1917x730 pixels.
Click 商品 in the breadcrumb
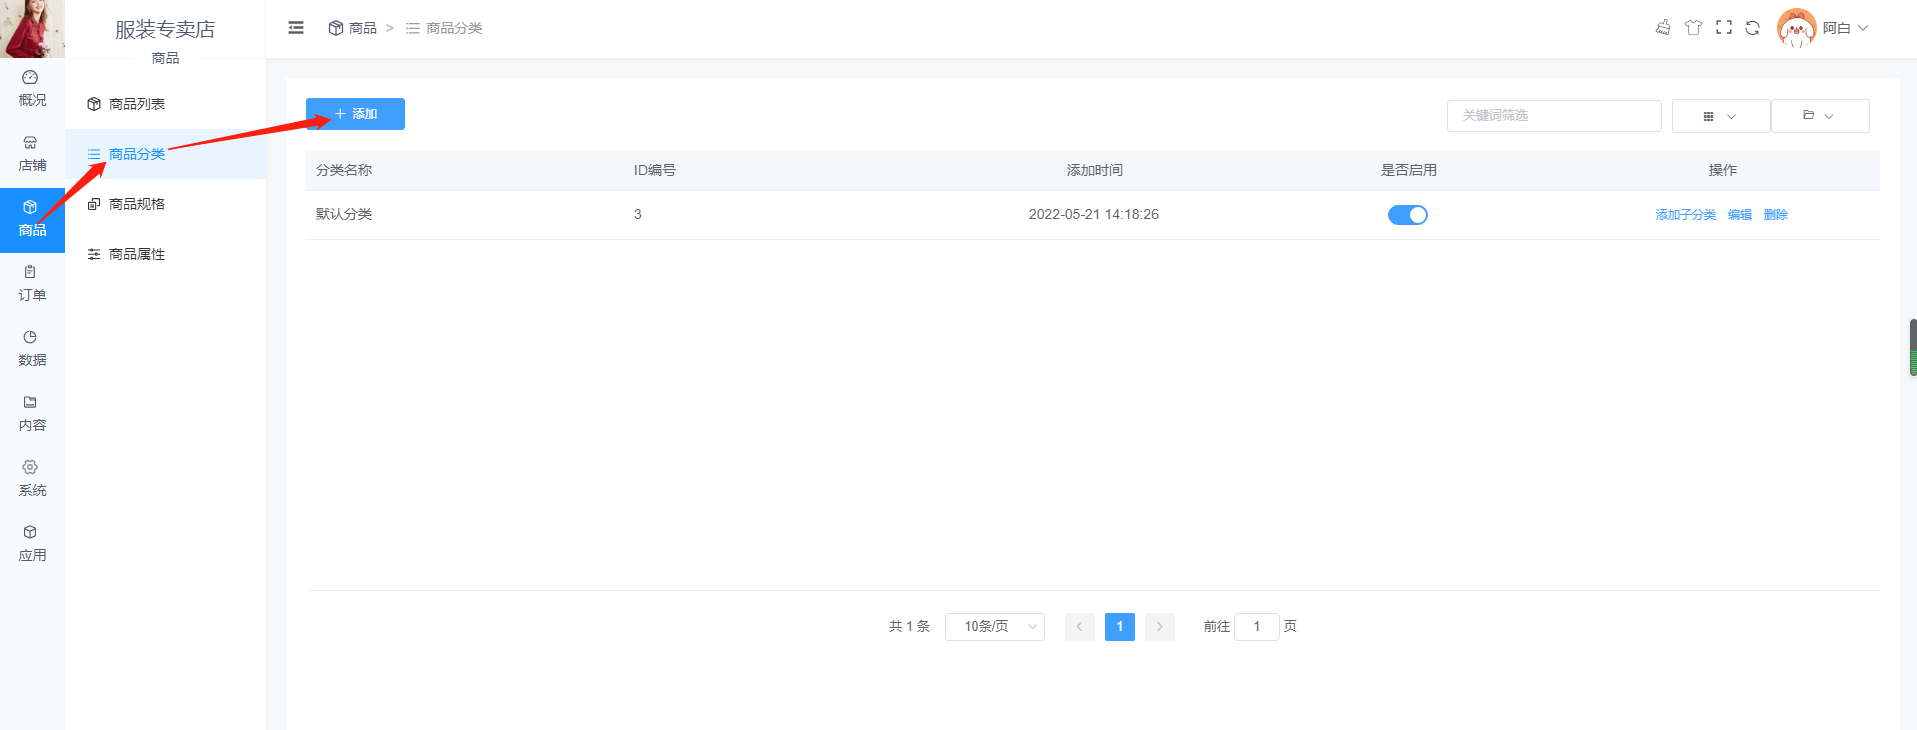click(x=352, y=28)
